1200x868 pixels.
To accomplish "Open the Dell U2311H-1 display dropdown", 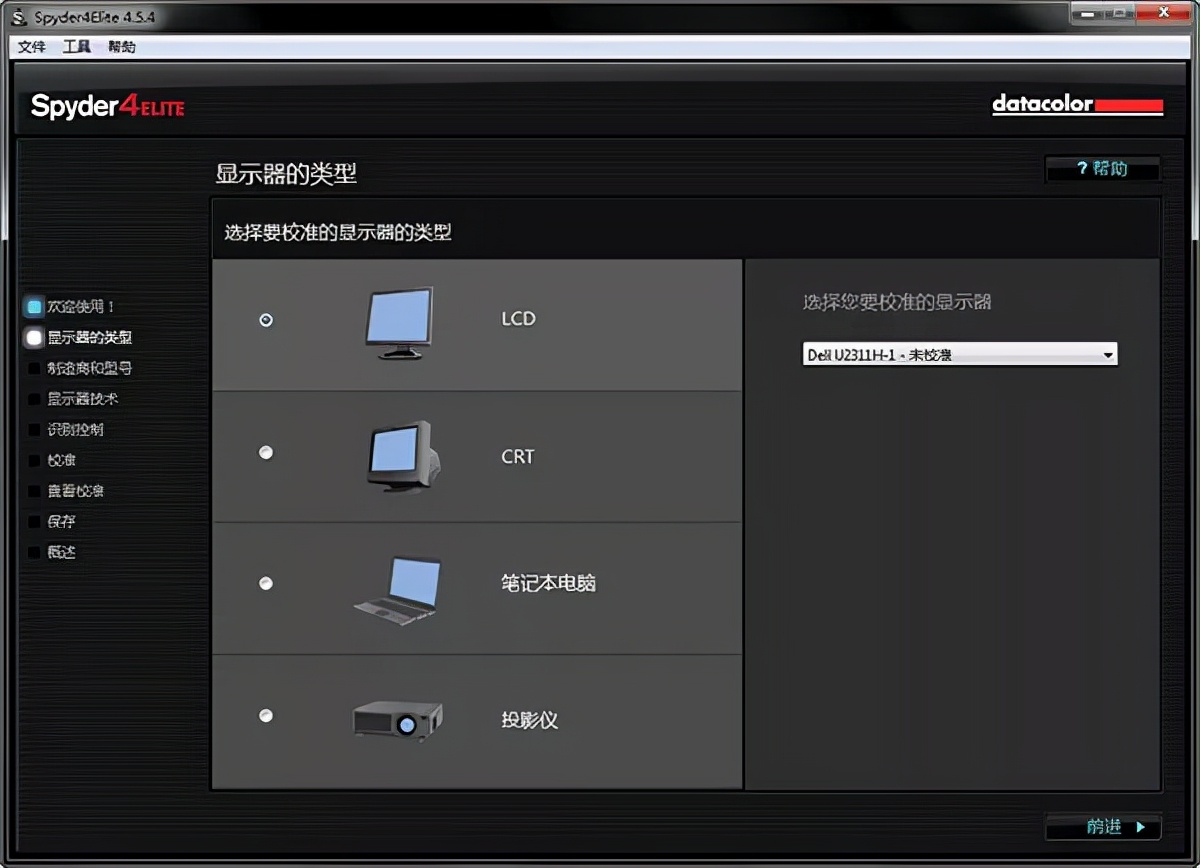I will (x=1106, y=354).
